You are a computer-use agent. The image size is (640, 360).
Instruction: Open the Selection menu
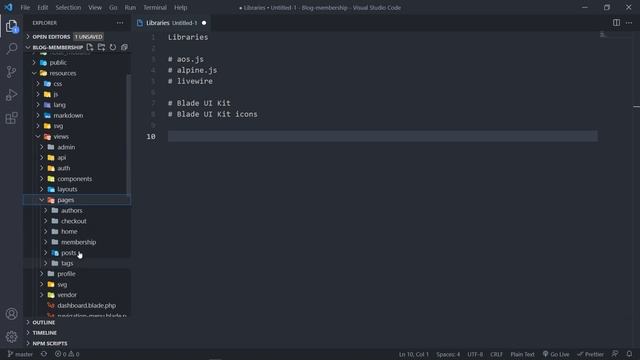click(x=68, y=7)
